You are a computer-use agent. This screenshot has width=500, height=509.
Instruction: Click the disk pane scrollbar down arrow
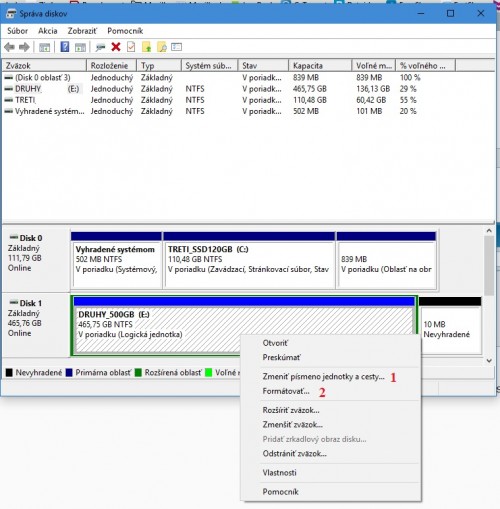[x=489, y=360]
